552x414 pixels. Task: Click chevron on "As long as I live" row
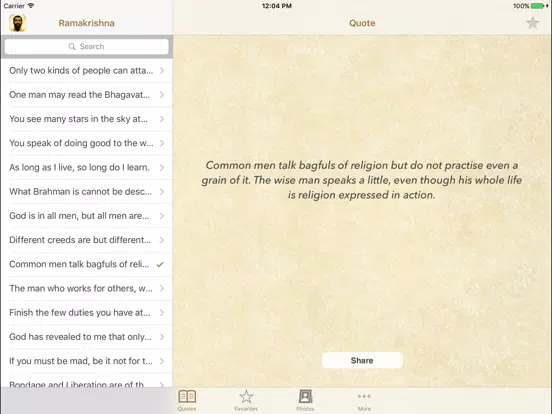pos(162,167)
